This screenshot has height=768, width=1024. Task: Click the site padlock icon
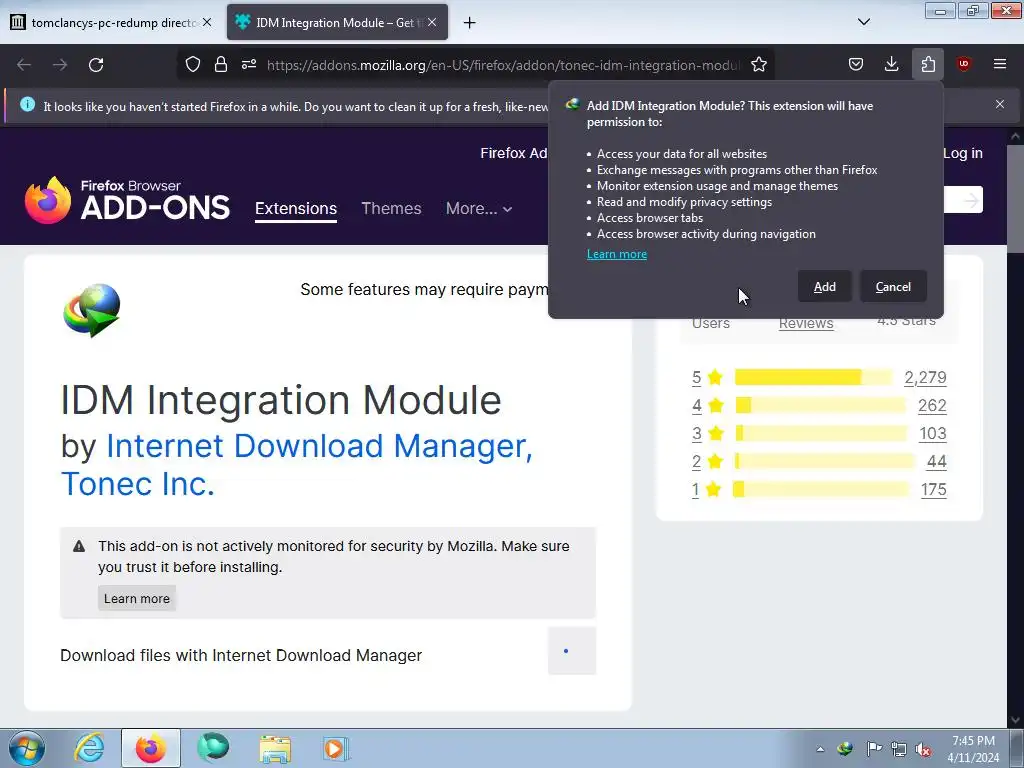pyautogui.click(x=221, y=65)
